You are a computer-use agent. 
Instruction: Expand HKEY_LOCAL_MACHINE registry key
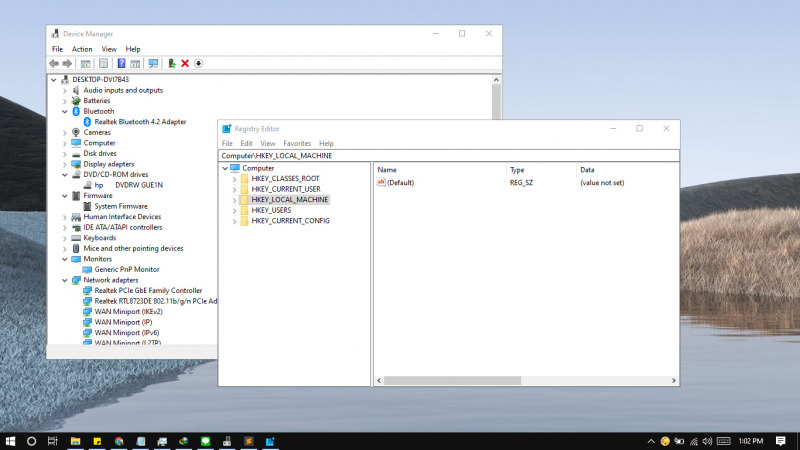(235, 200)
